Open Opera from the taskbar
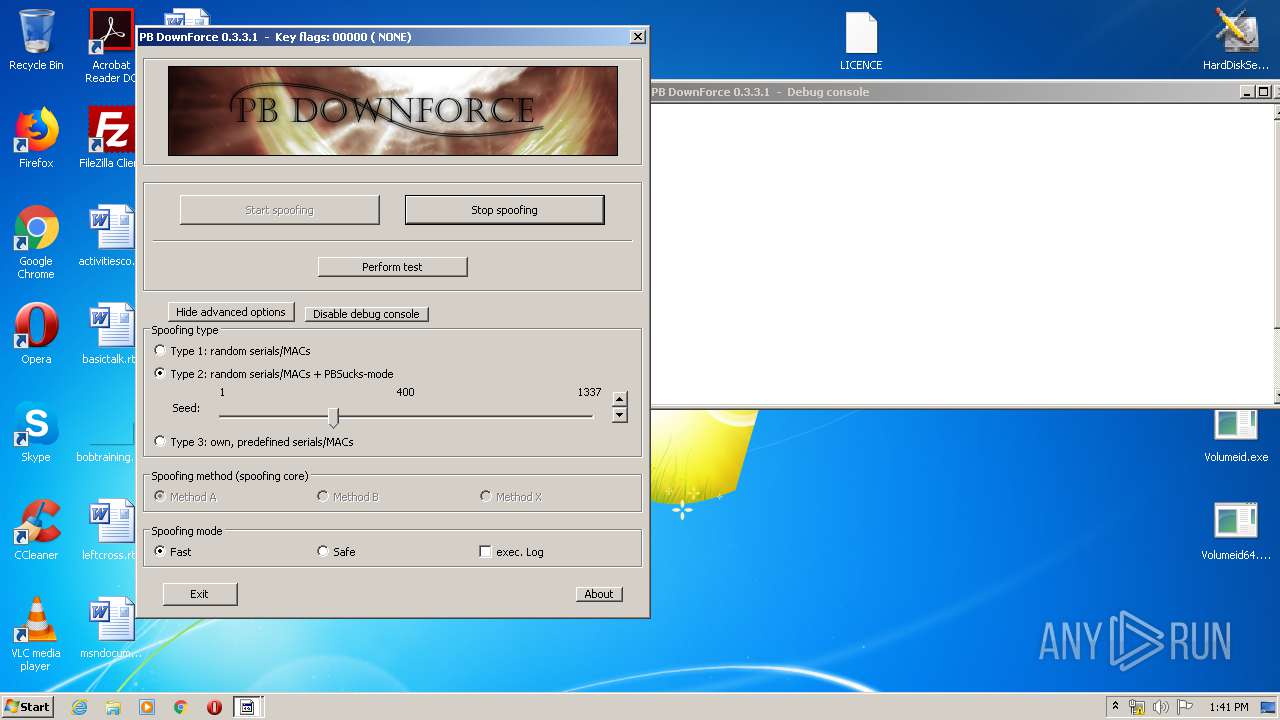Image resolution: width=1280 pixels, height=720 pixels. point(214,707)
